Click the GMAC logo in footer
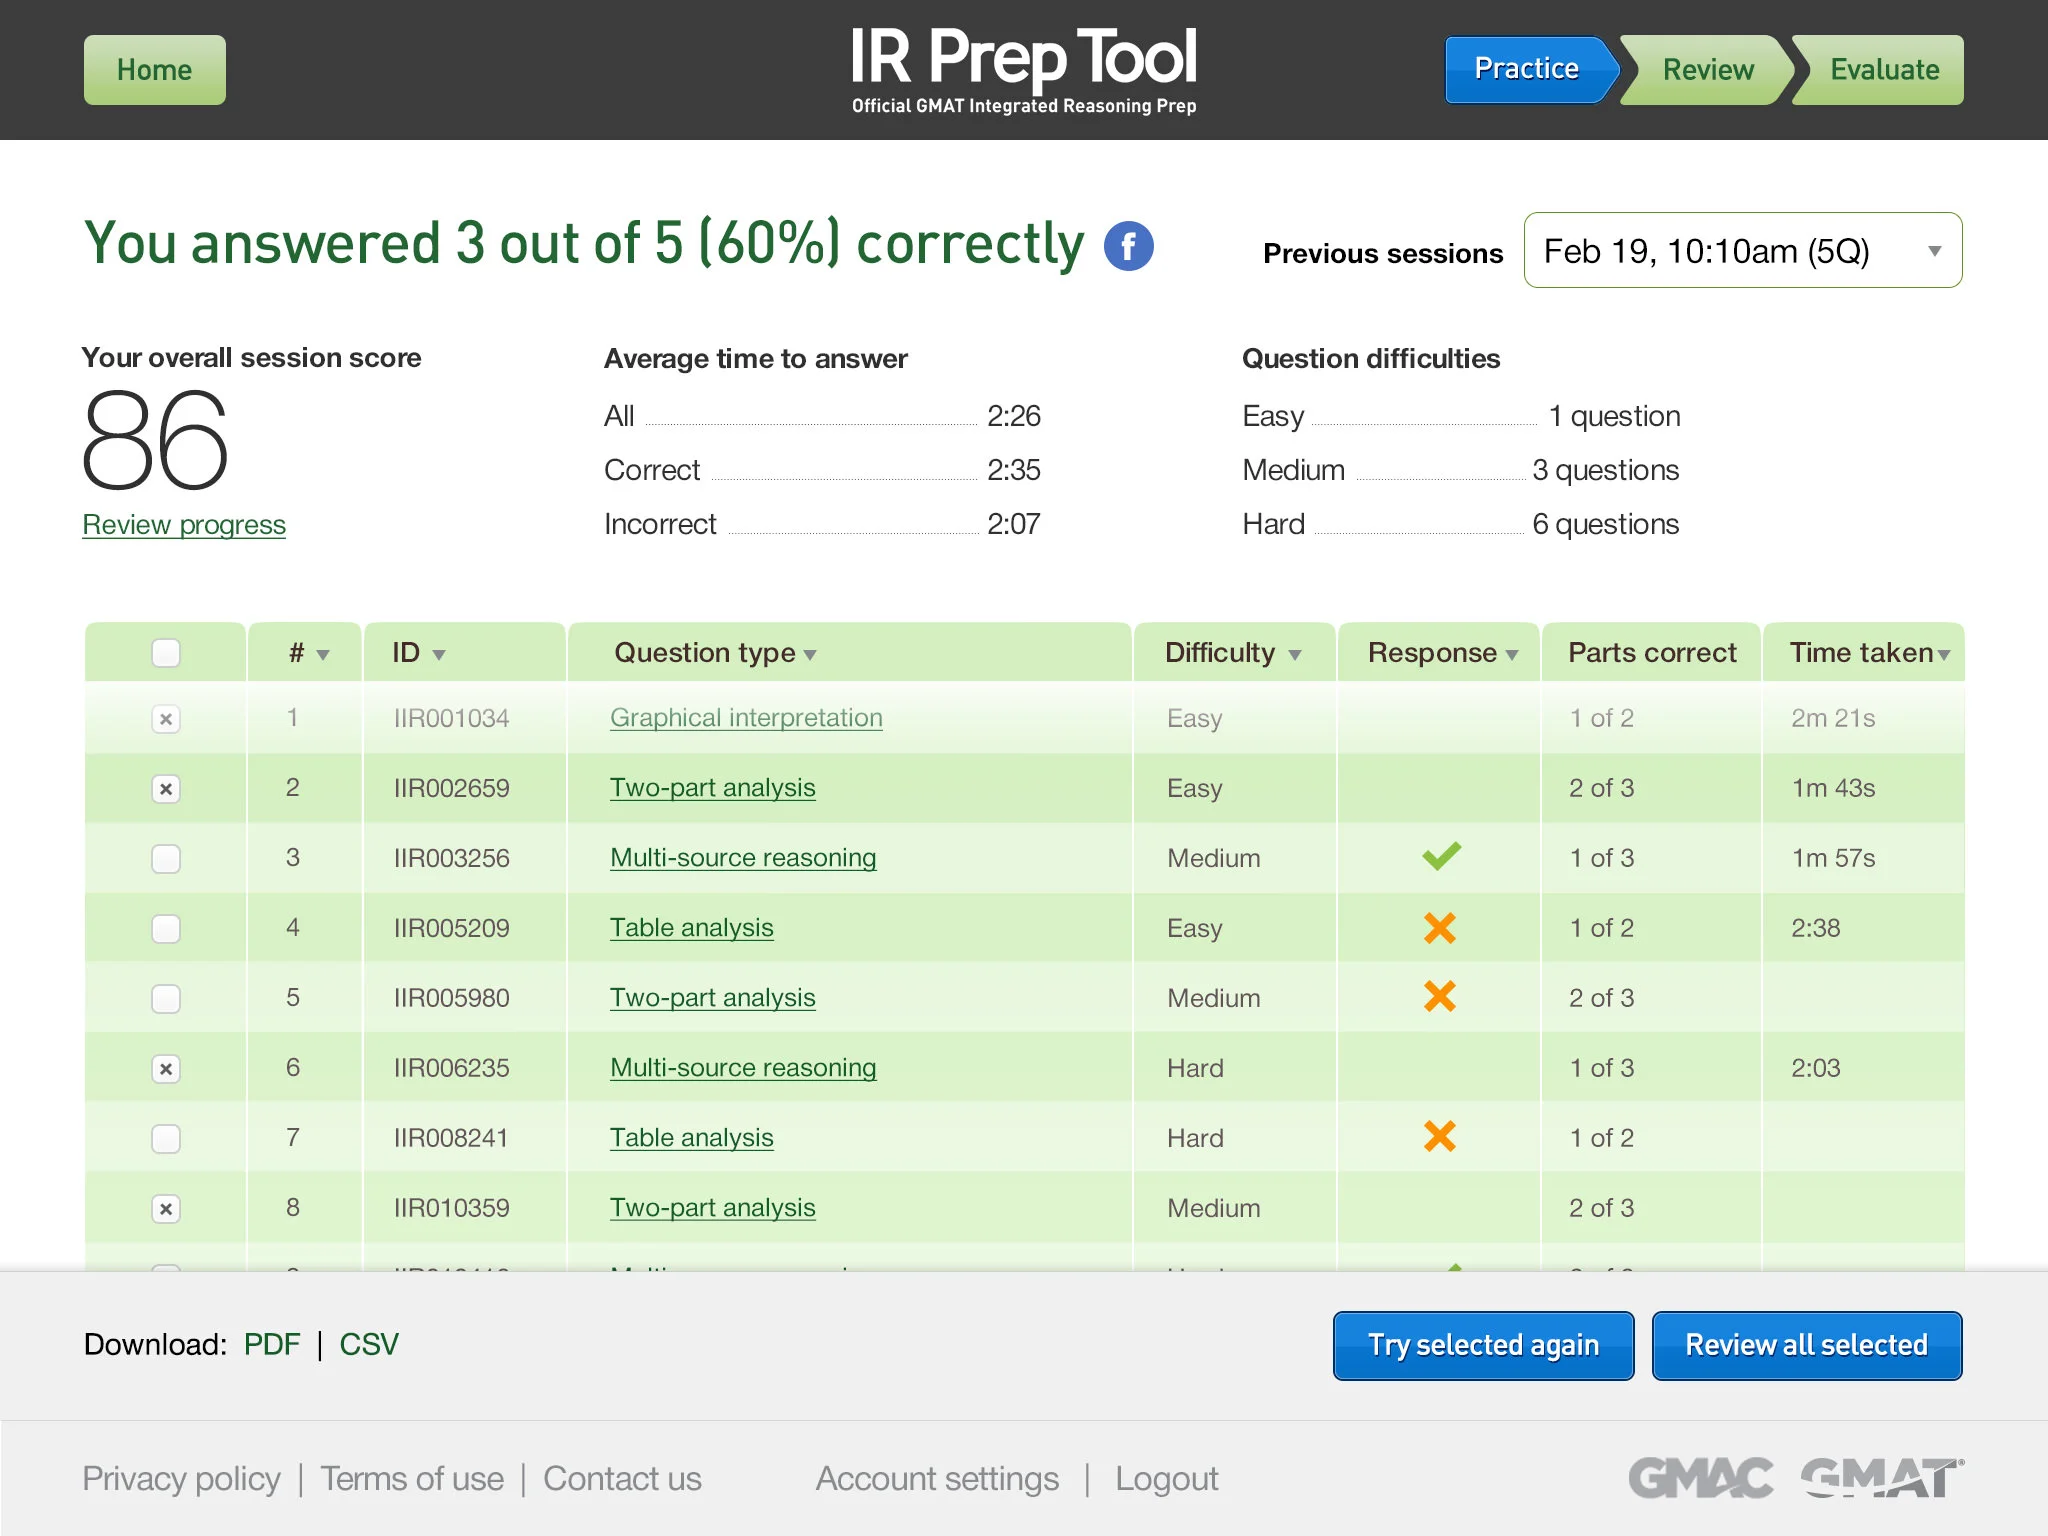2048x1536 pixels. [x=1700, y=1477]
